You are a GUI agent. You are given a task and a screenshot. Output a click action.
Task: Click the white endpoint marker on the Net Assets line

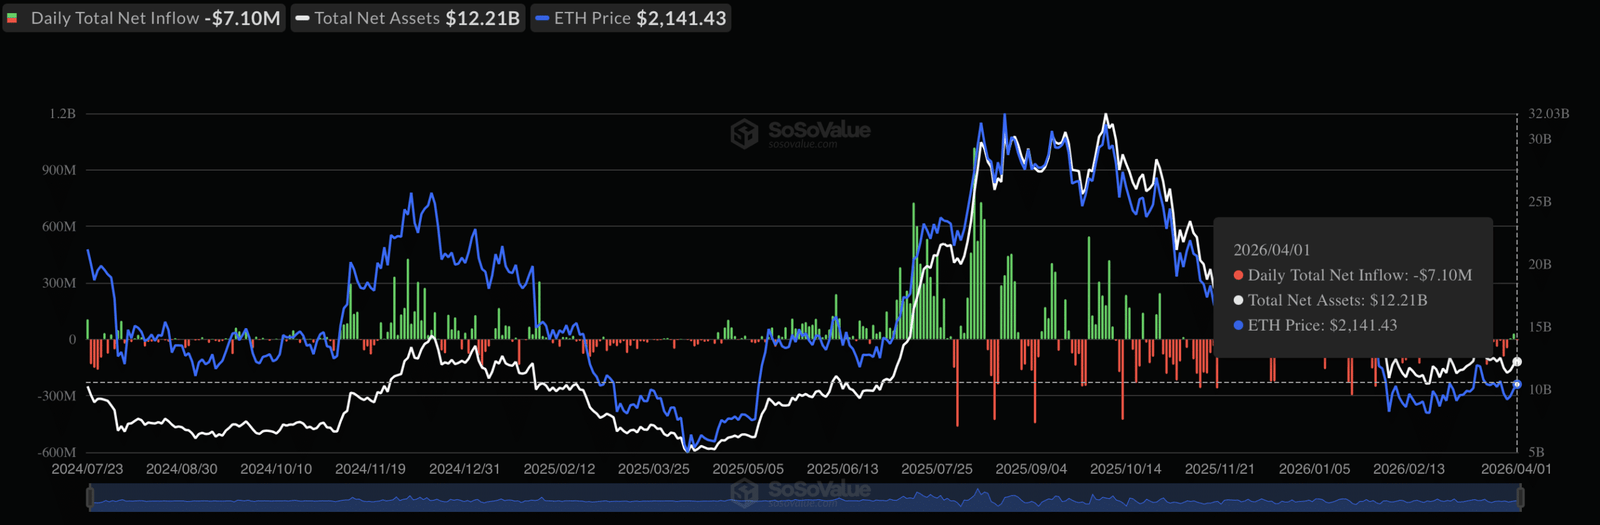pos(1517,362)
